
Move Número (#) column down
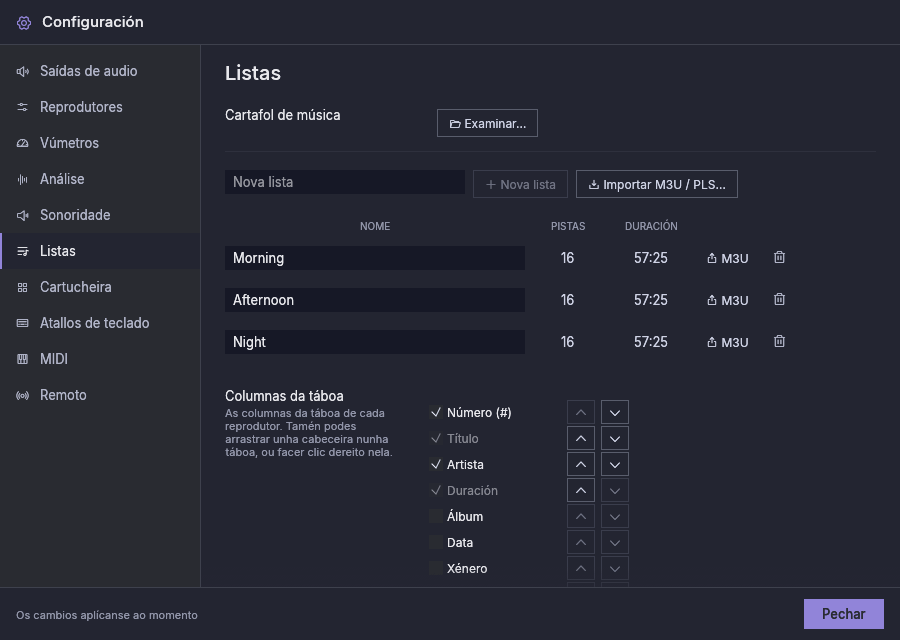pos(615,412)
